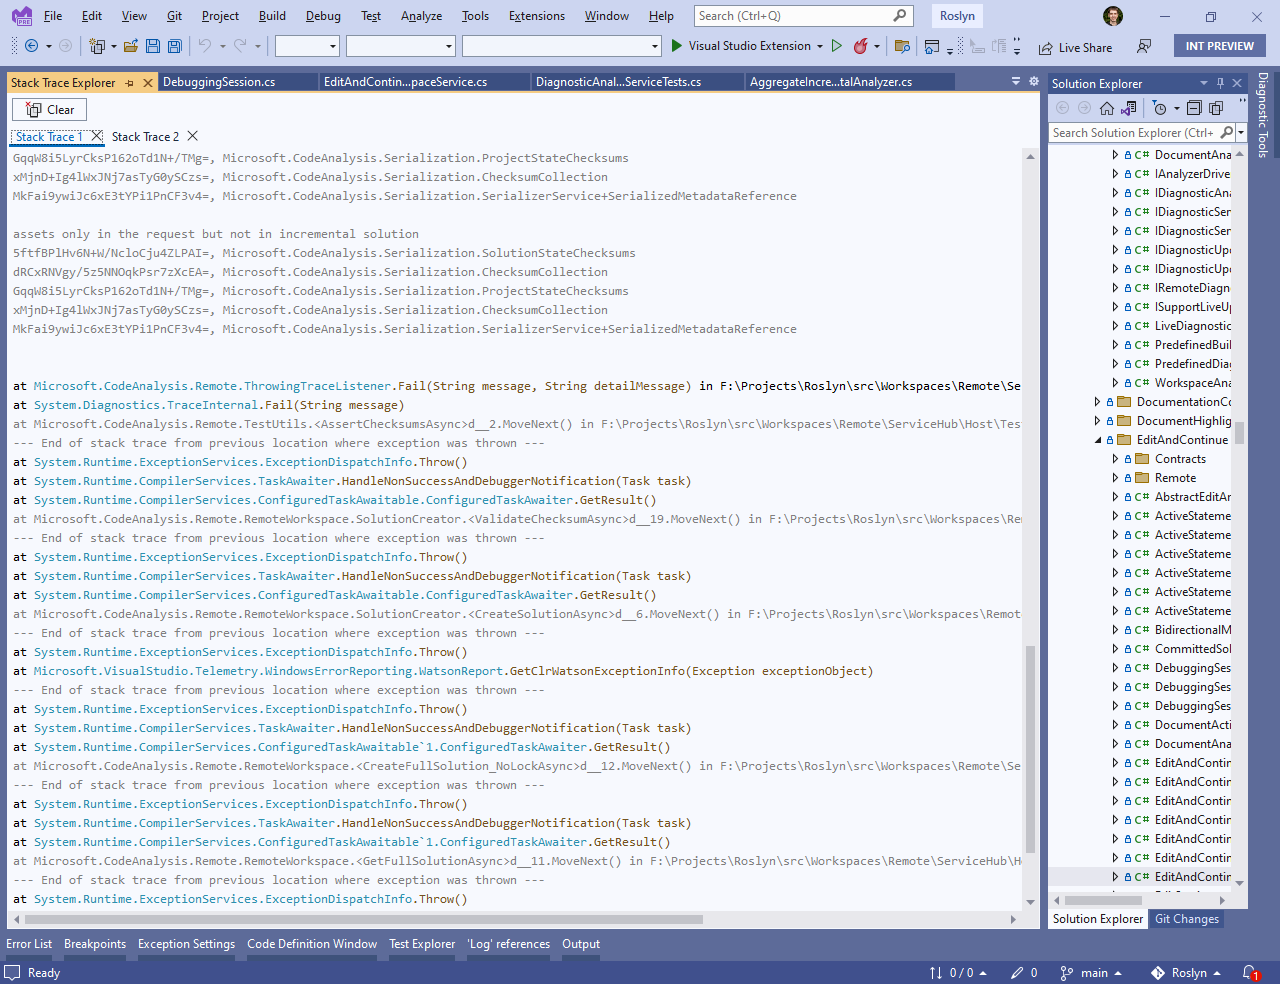The width and height of the screenshot is (1280, 984).
Task: Open the Visual Studio Extension target dropdown
Action: pos(820,46)
